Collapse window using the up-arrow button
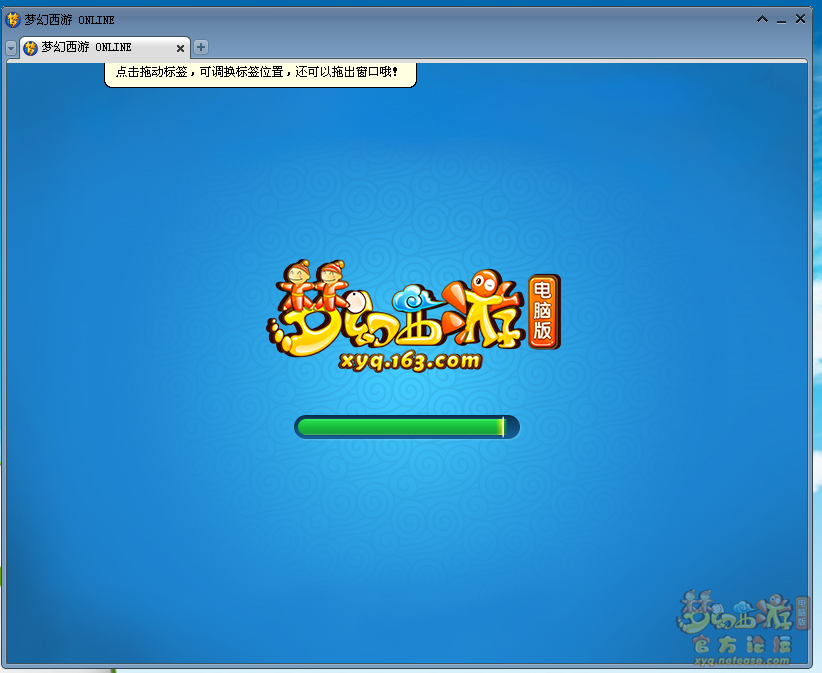This screenshot has width=822, height=673. coord(763,19)
